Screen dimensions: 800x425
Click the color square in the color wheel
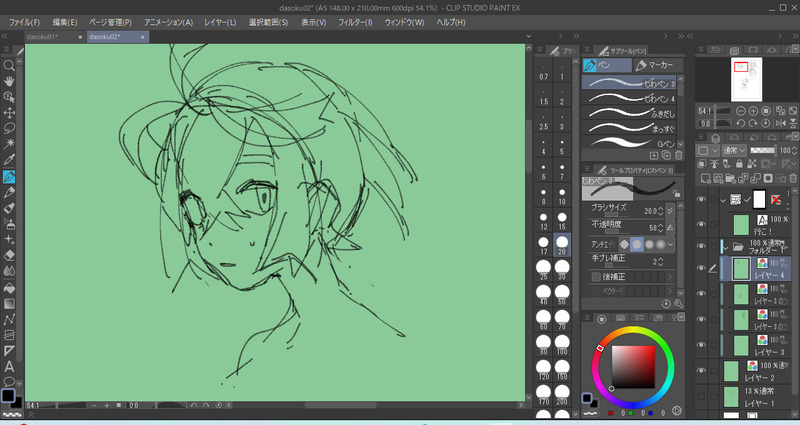coord(633,367)
